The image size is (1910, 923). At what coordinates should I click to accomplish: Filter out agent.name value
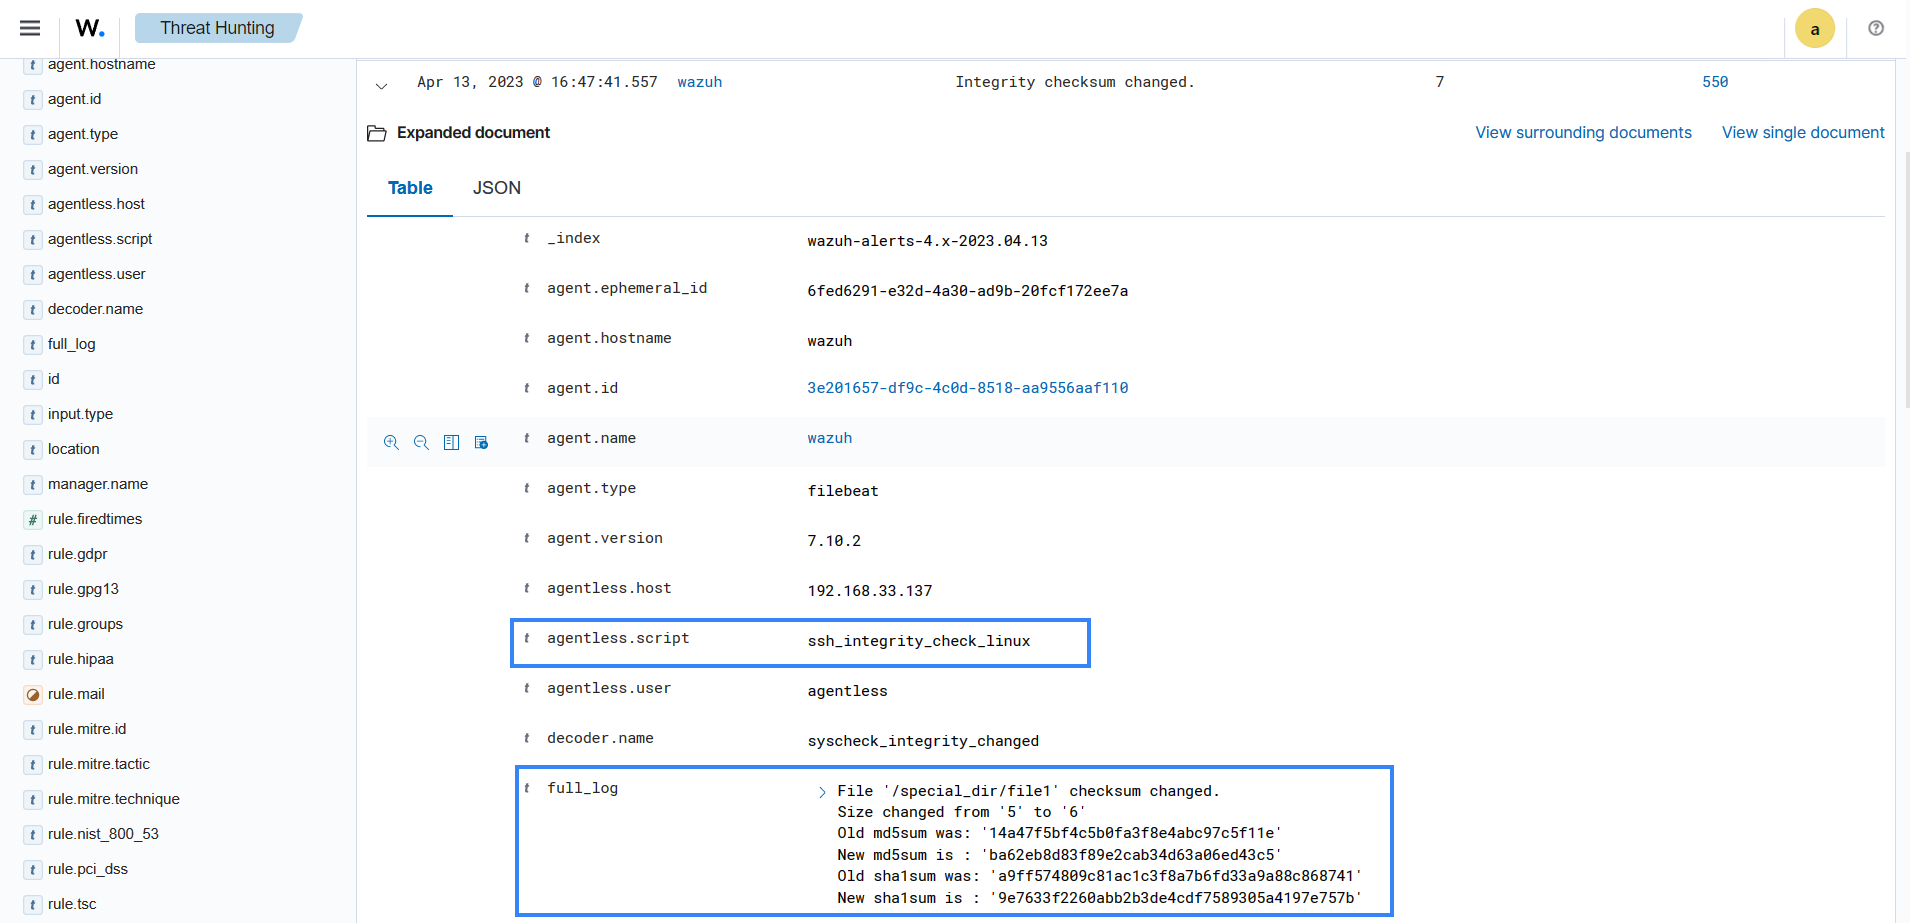pyautogui.click(x=421, y=442)
